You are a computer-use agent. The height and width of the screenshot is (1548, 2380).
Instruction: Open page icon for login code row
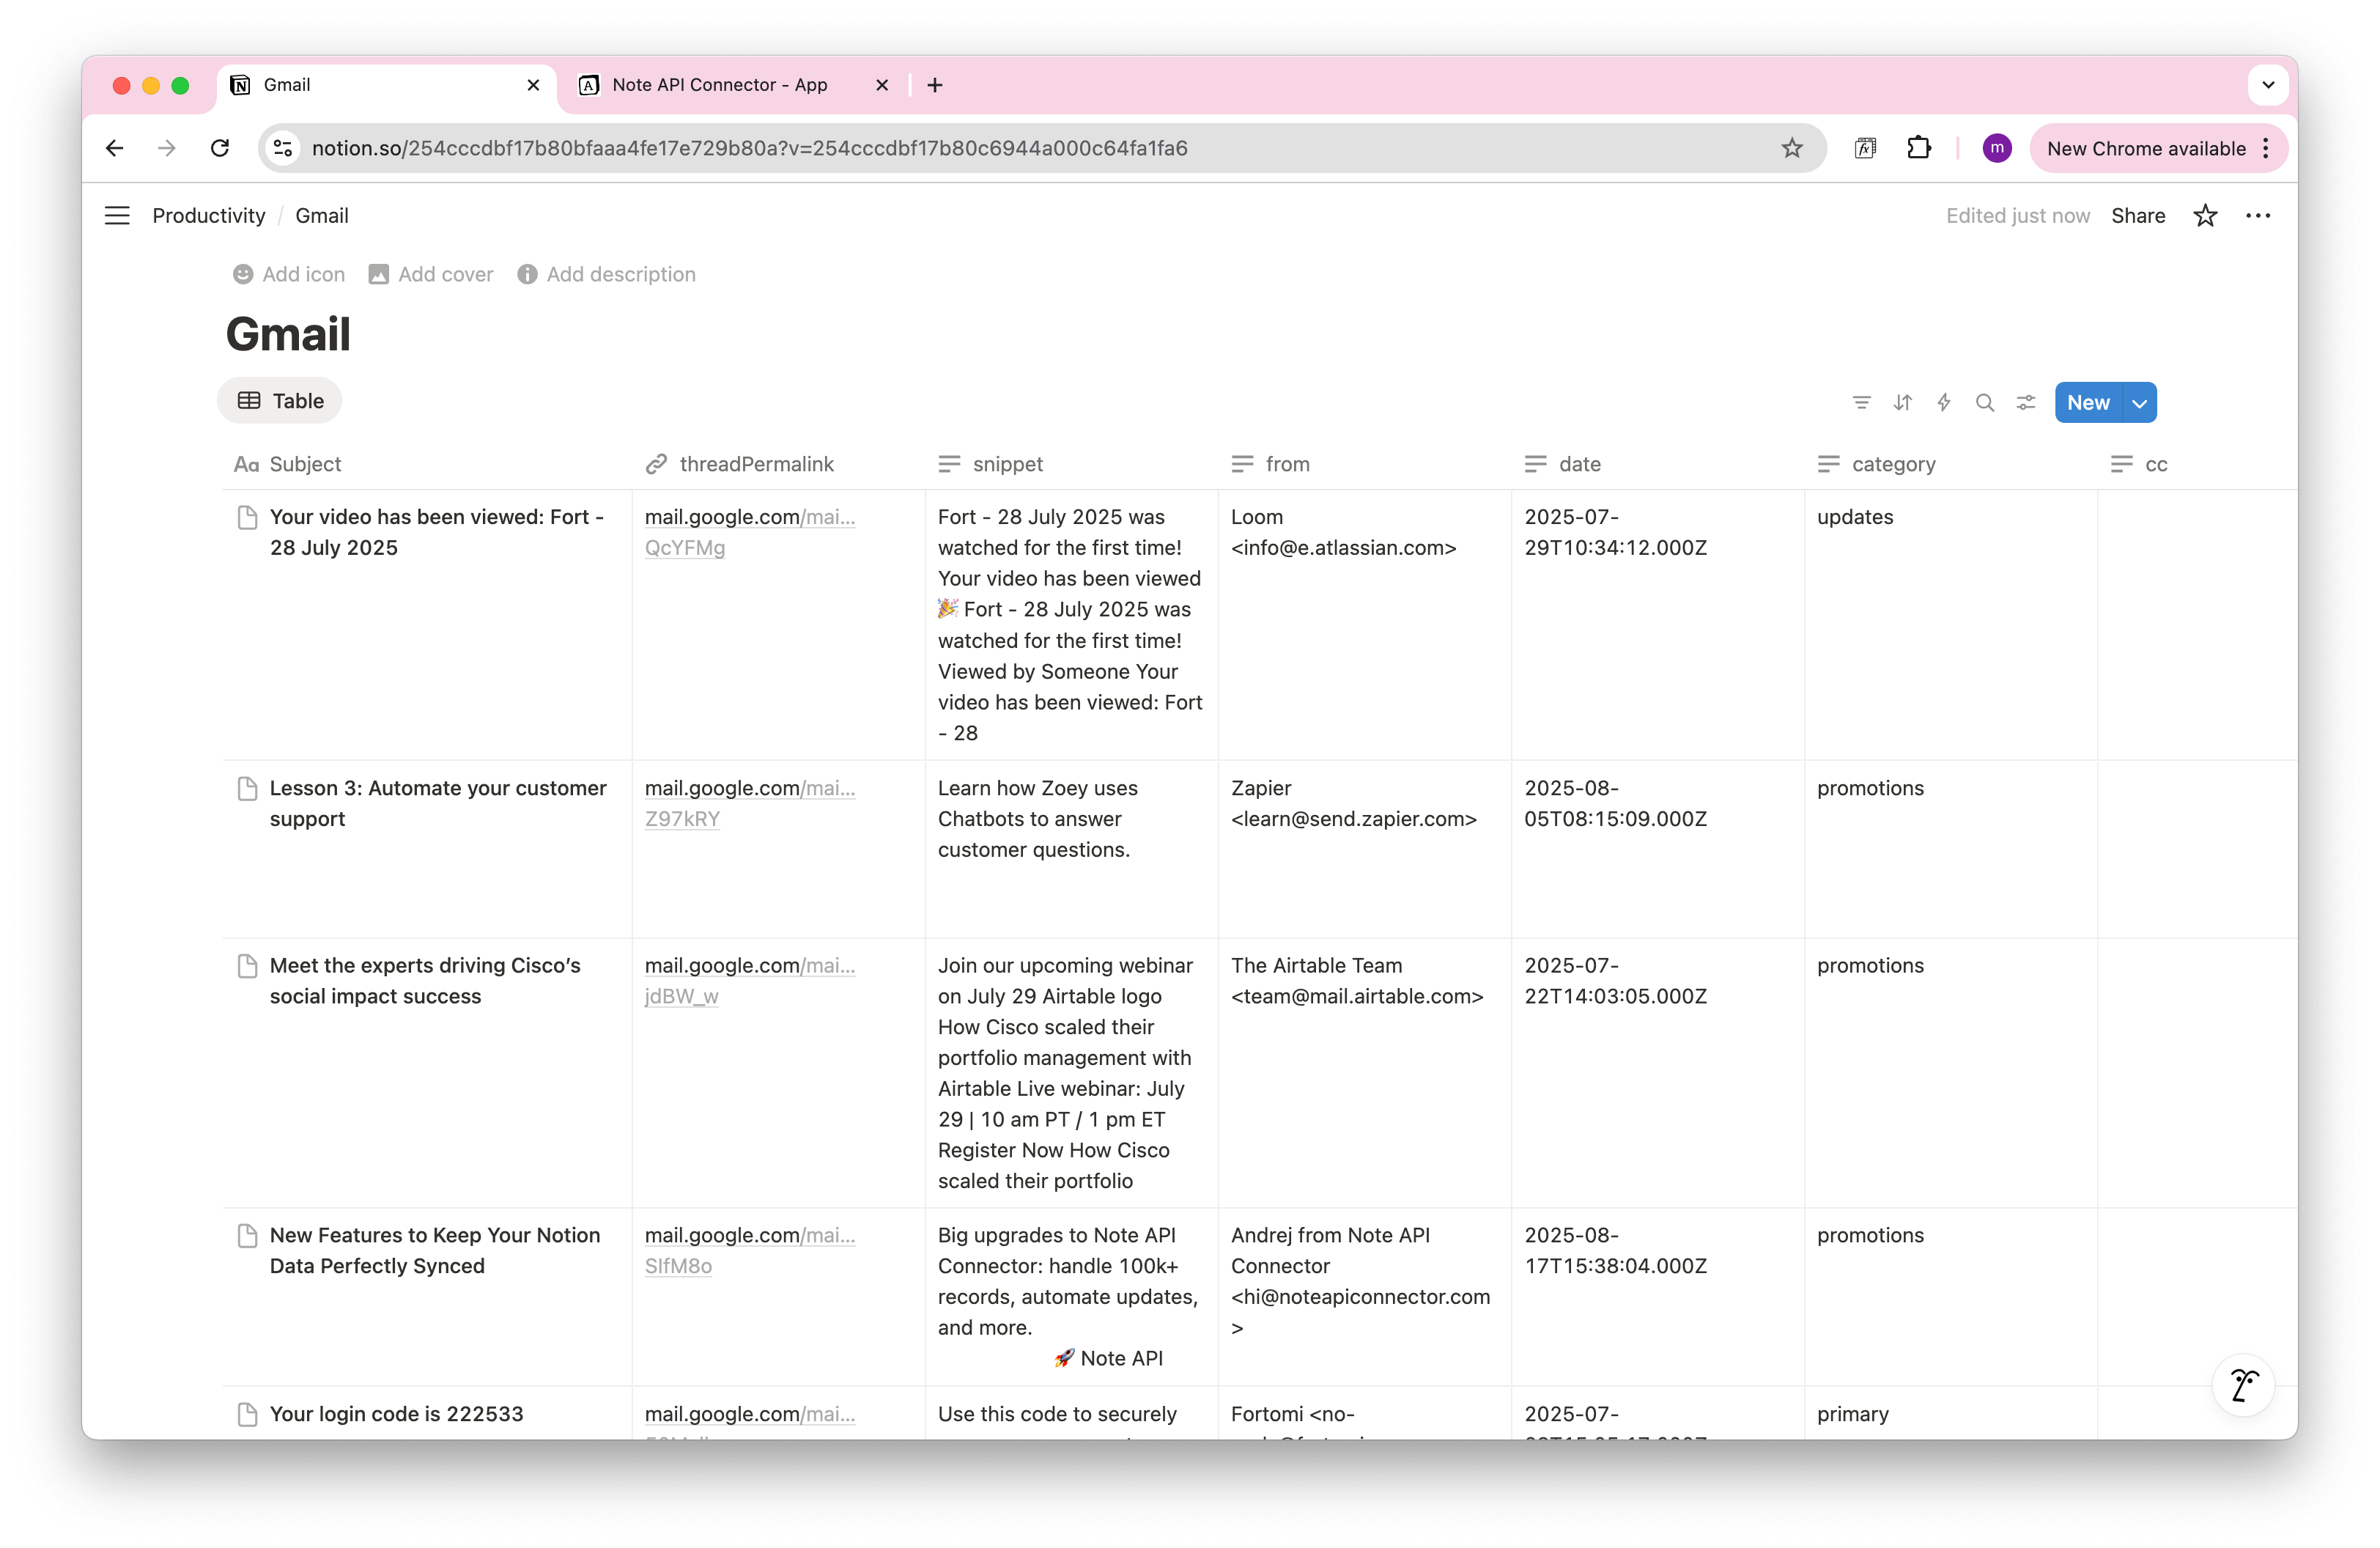[x=247, y=1414]
